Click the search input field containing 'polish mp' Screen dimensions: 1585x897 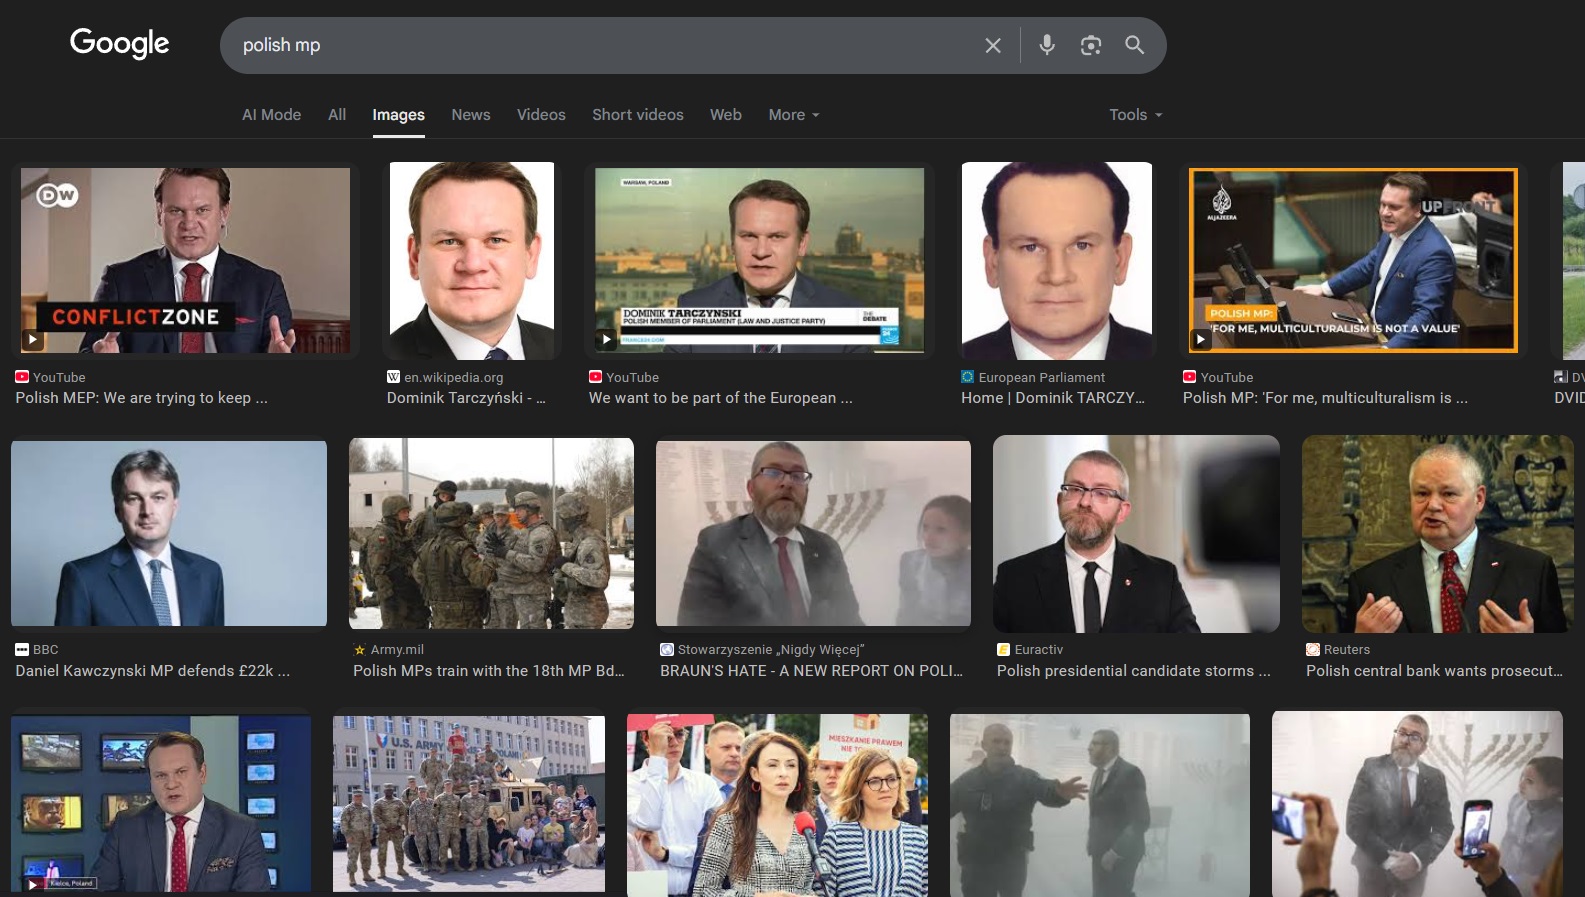pos(600,45)
